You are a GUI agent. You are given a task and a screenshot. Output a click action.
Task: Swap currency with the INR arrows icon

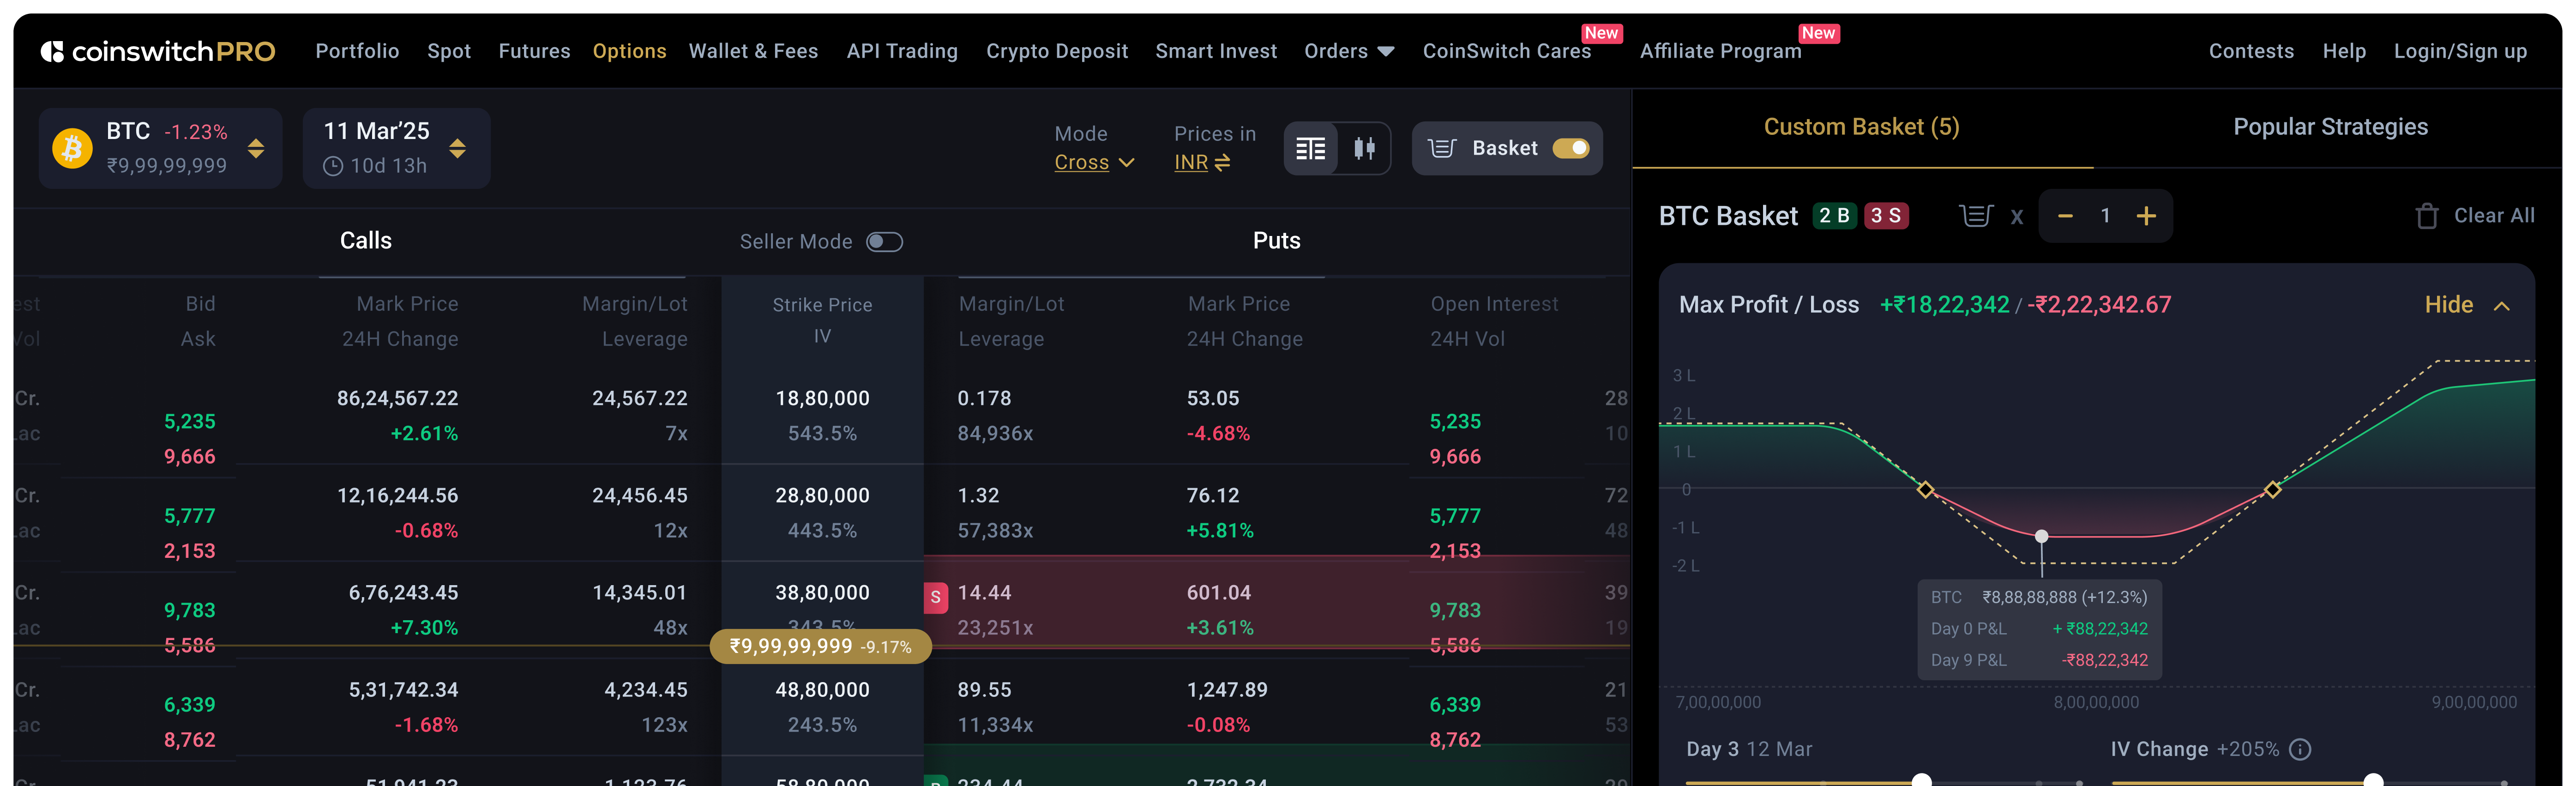[x=1222, y=162]
